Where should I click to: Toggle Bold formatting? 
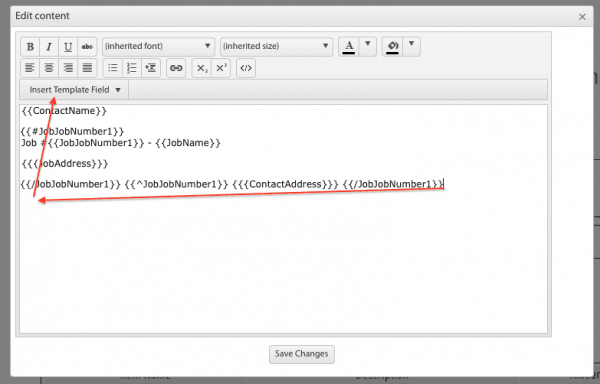(30, 47)
